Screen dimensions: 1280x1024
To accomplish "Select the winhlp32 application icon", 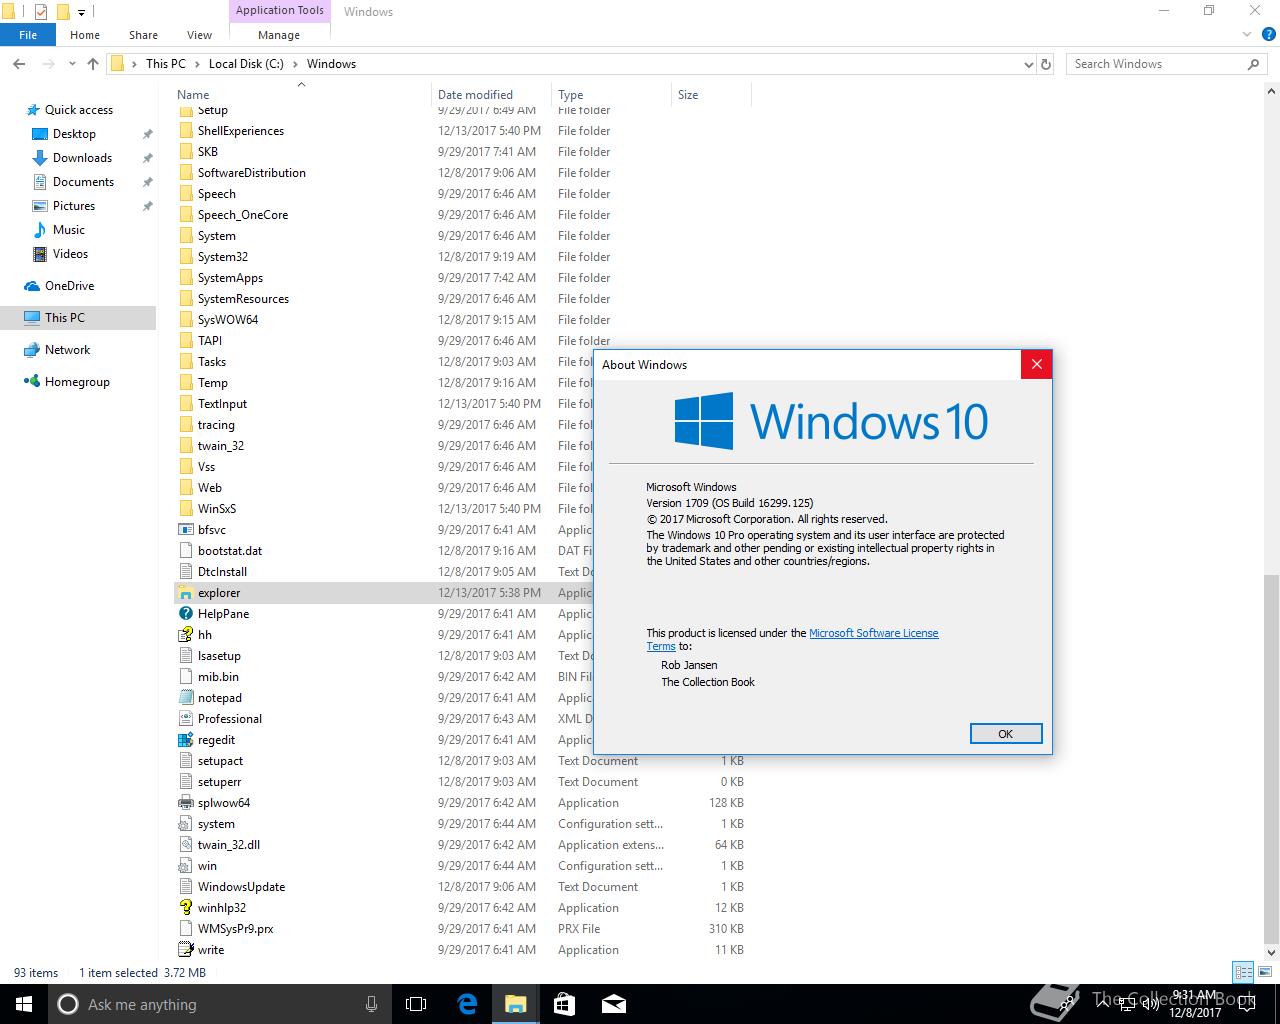I will [x=185, y=908].
